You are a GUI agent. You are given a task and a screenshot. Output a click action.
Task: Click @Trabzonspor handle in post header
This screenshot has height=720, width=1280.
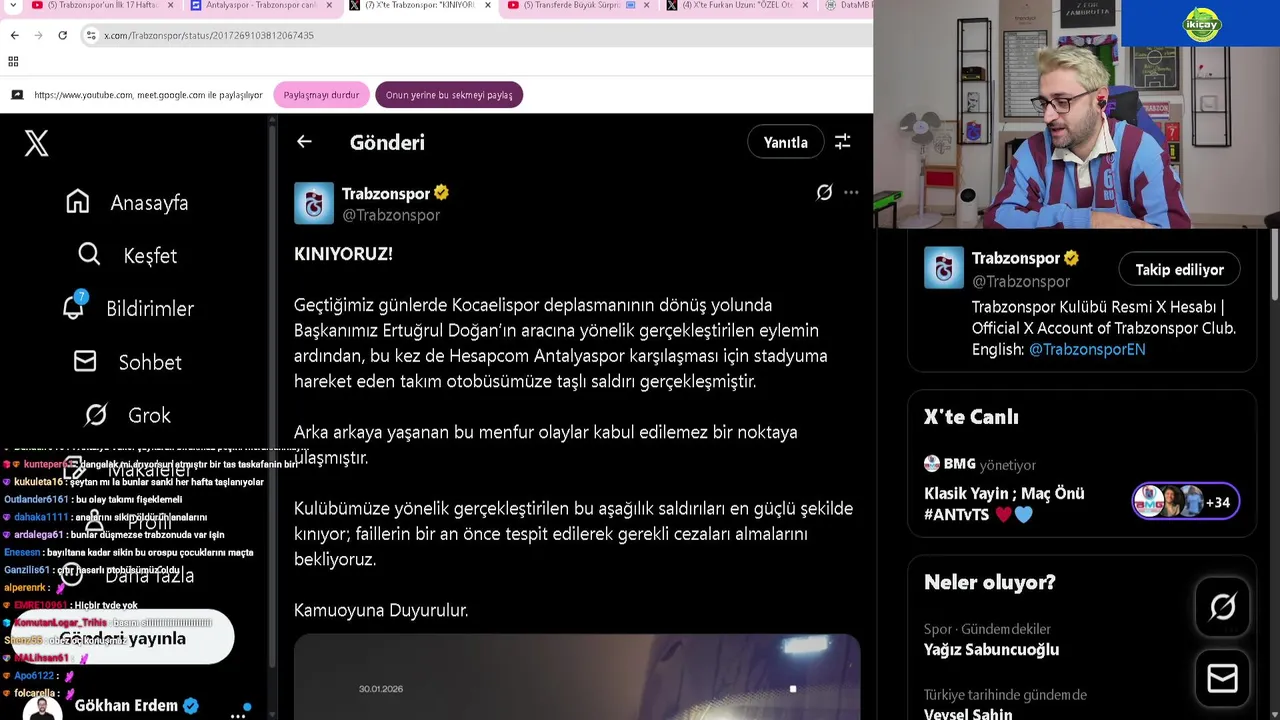391,215
